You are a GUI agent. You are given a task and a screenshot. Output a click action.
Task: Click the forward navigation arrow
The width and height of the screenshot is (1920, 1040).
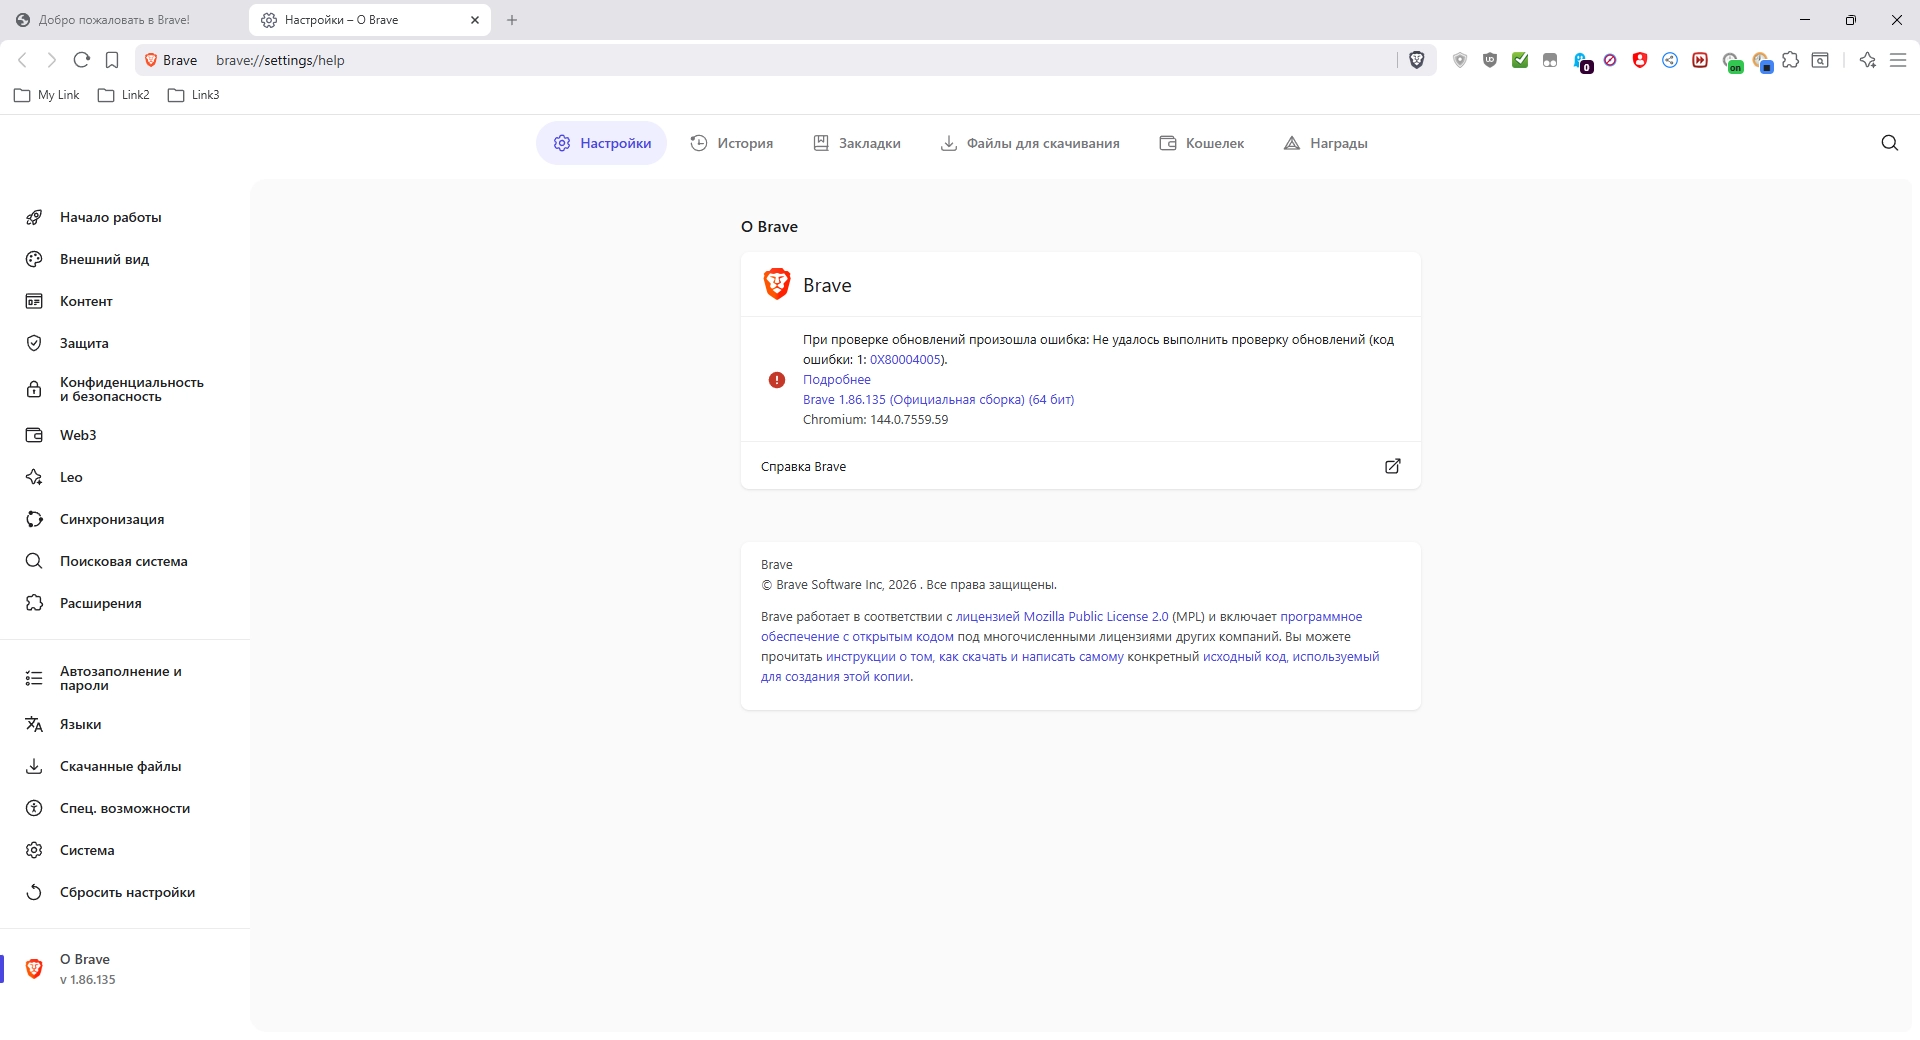[52, 60]
